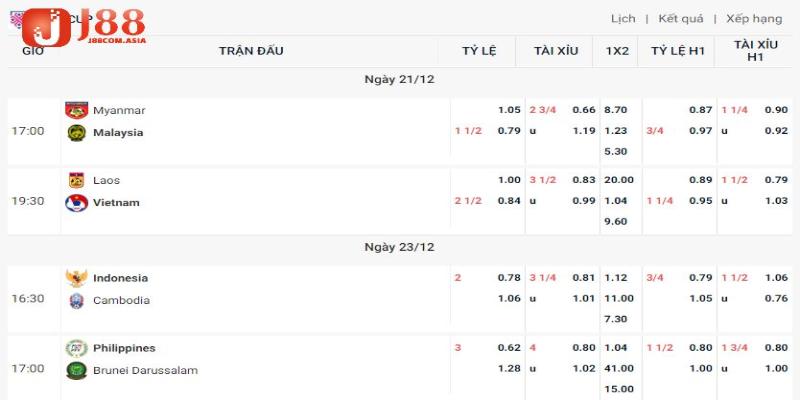The image size is (800, 400).
Task: Click the Malaysia team crest
Action: [77, 133]
